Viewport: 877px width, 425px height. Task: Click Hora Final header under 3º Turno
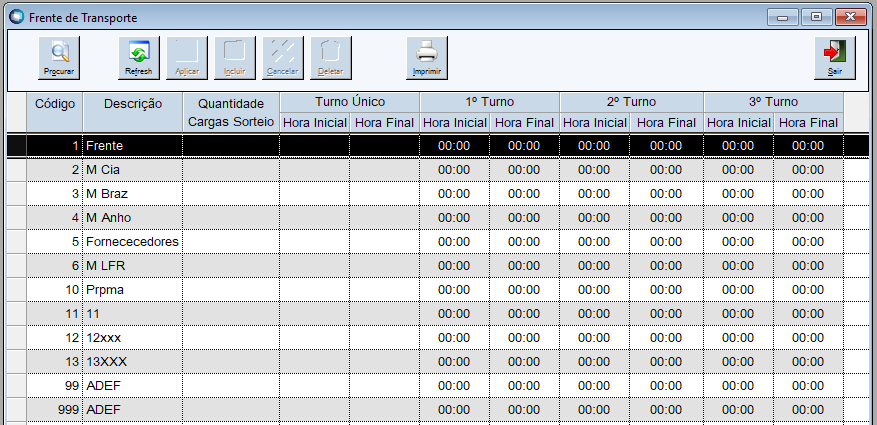(808, 122)
